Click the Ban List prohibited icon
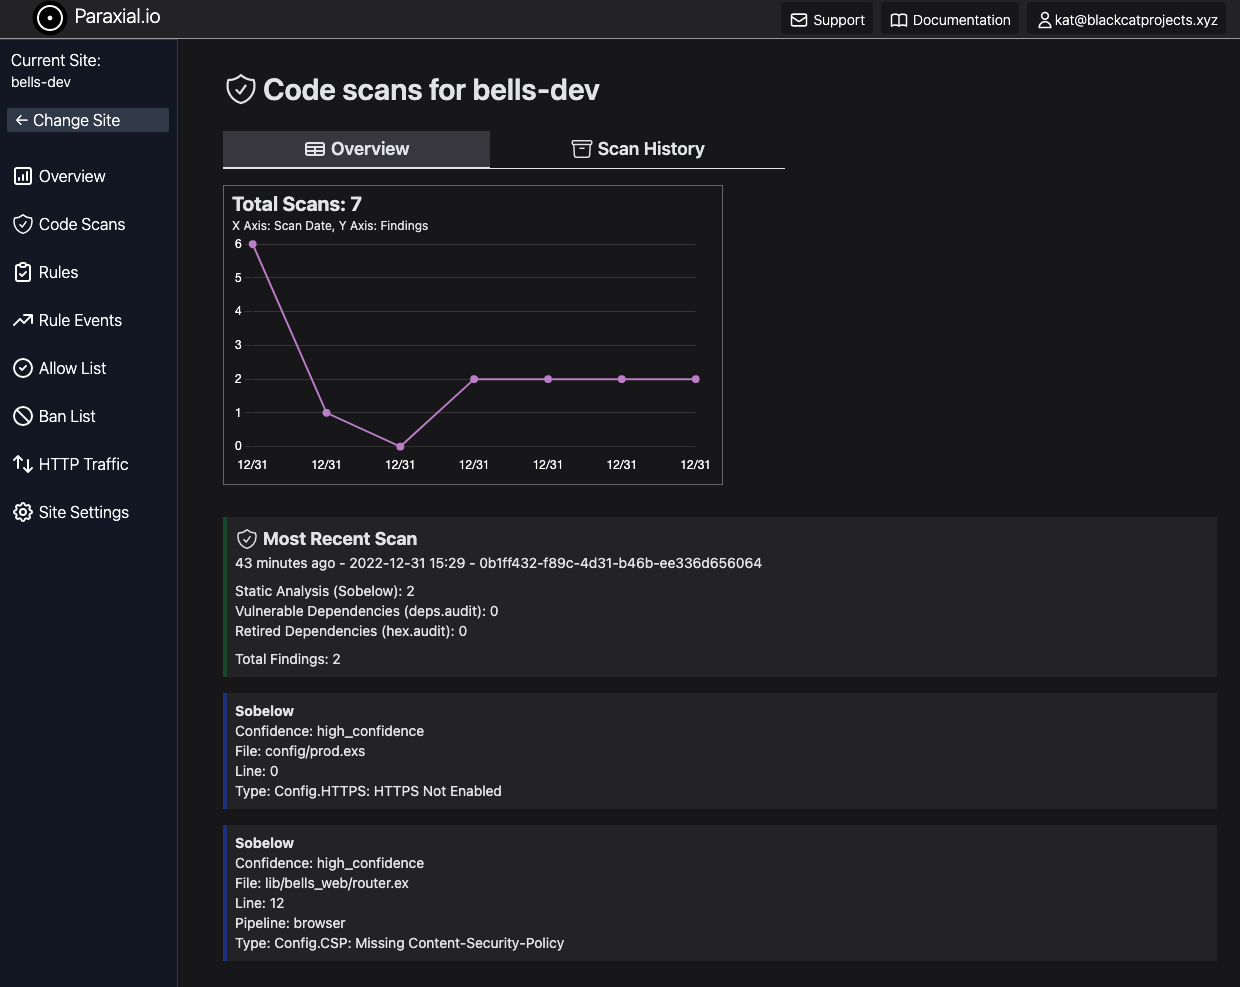This screenshot has width=1240, height=987. click(23, 416)
